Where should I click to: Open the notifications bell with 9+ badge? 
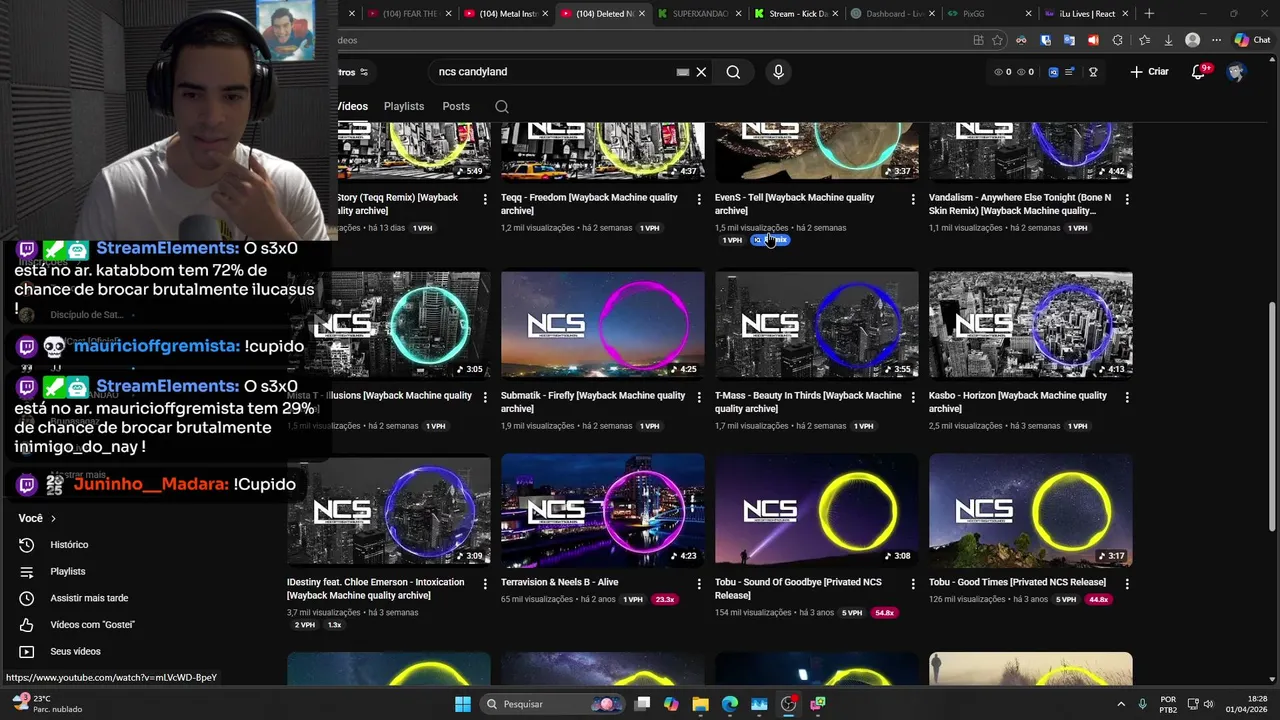click(1199, 72)
